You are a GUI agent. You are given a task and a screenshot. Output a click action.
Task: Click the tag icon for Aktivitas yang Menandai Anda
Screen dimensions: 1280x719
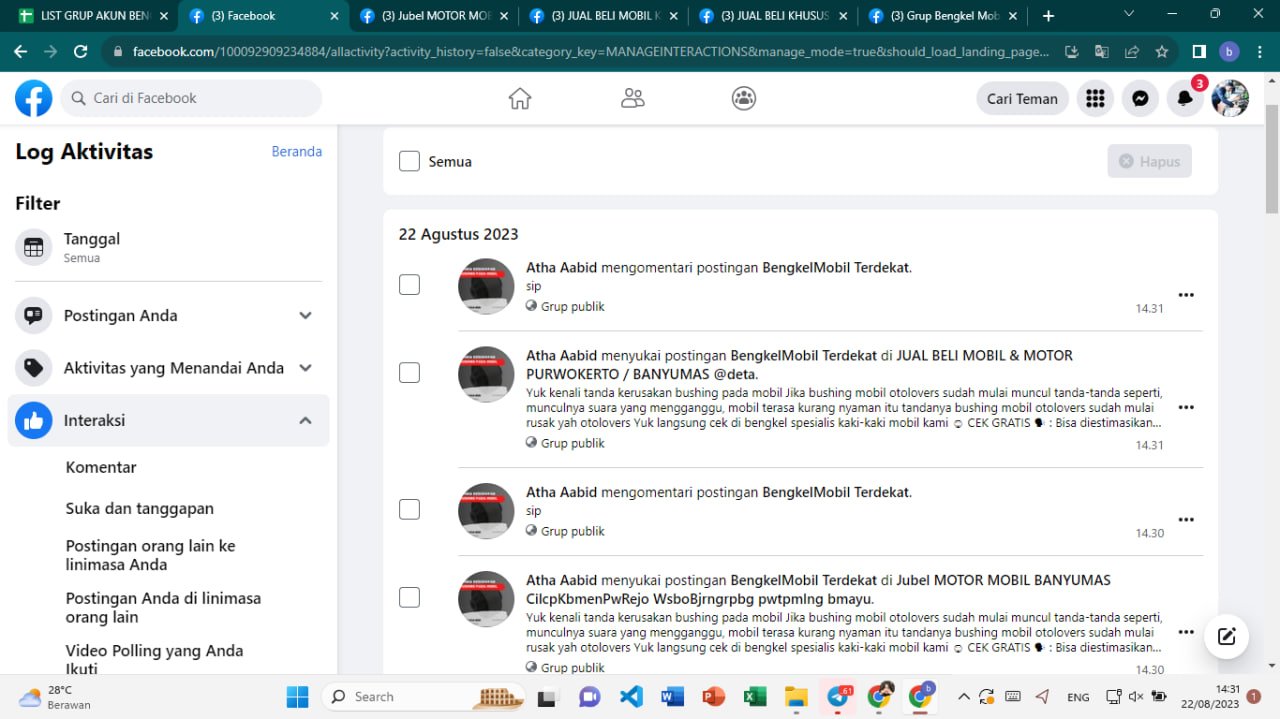[x=34, y=368]
